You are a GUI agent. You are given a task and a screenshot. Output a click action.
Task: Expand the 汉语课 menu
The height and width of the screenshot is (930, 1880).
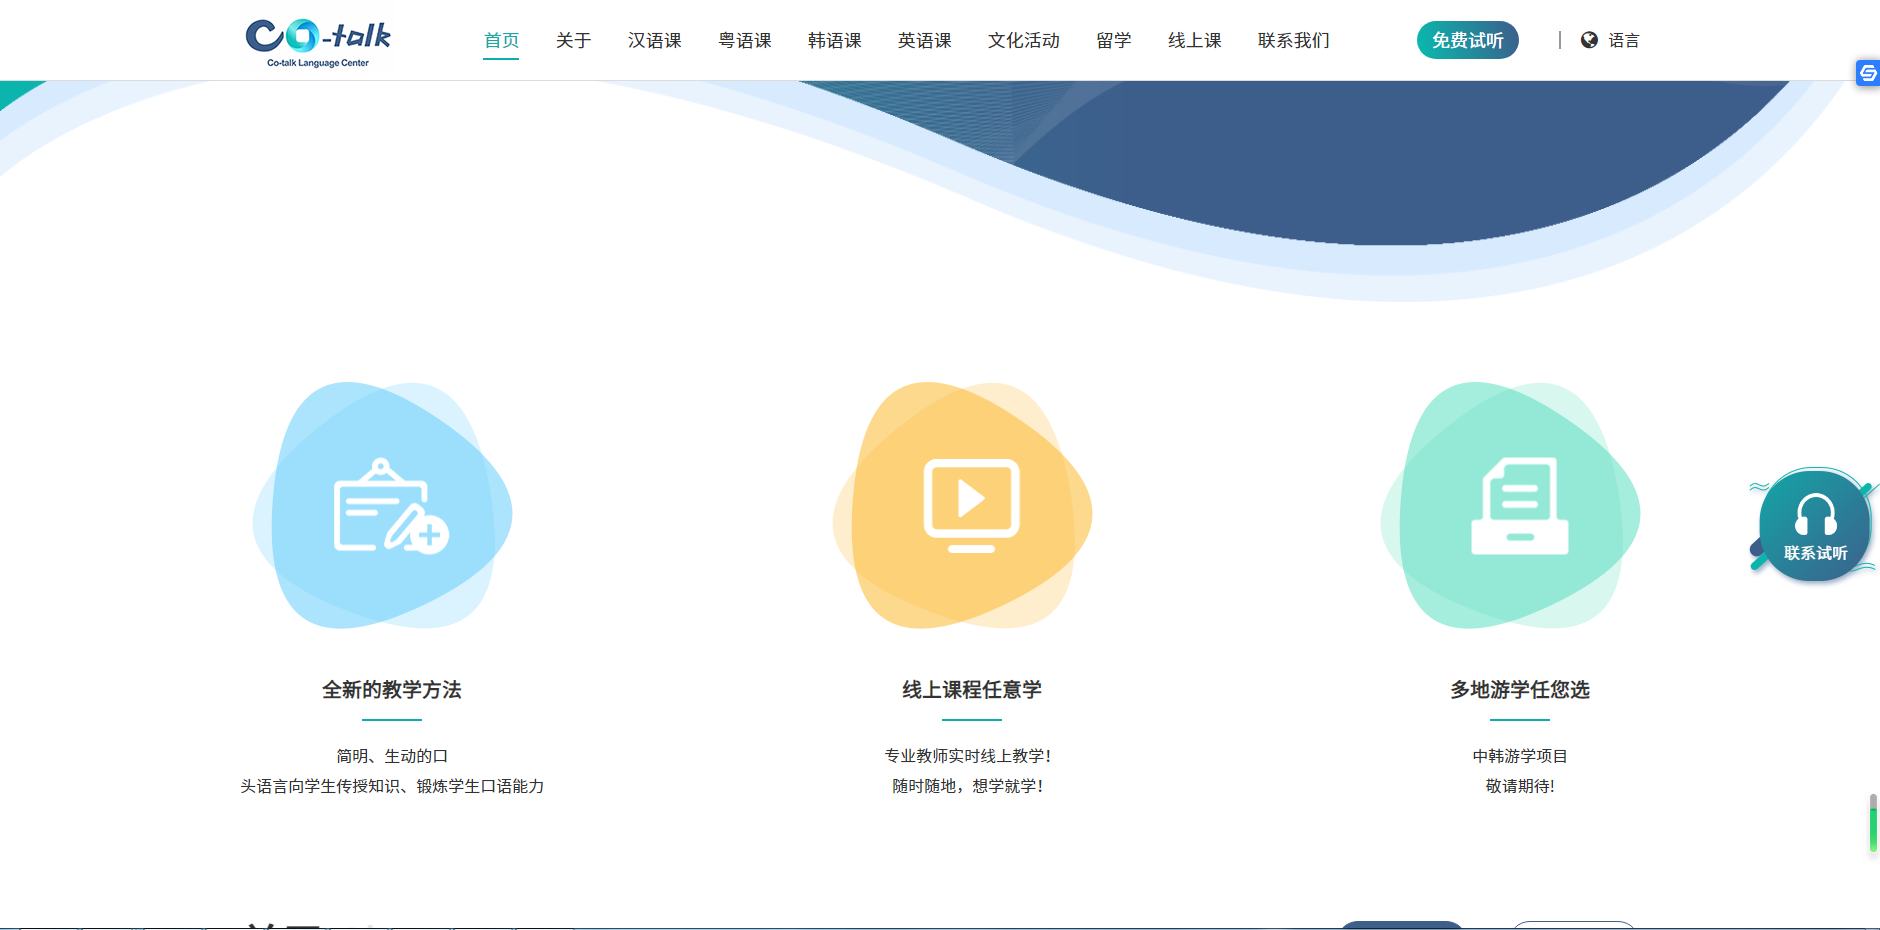coord(654,41)
